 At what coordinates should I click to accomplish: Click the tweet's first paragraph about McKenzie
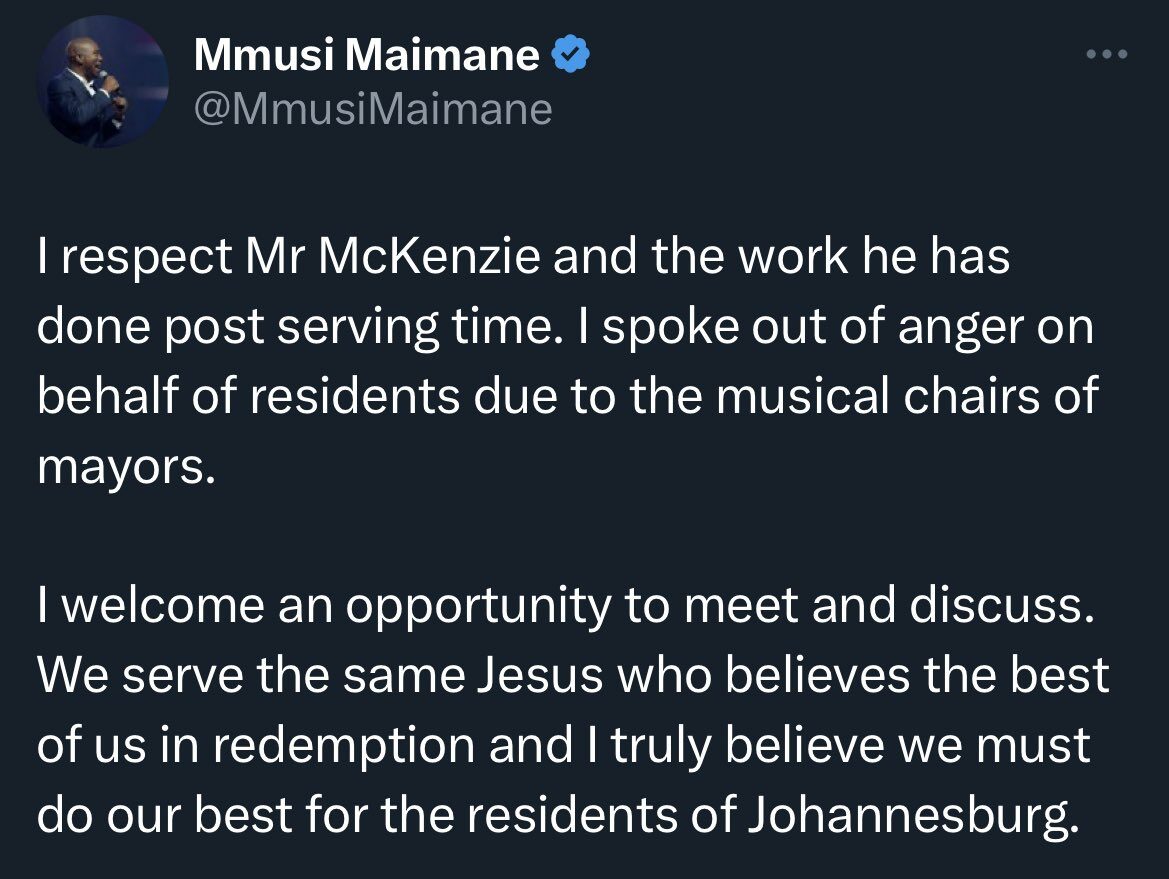pos(567,362)
